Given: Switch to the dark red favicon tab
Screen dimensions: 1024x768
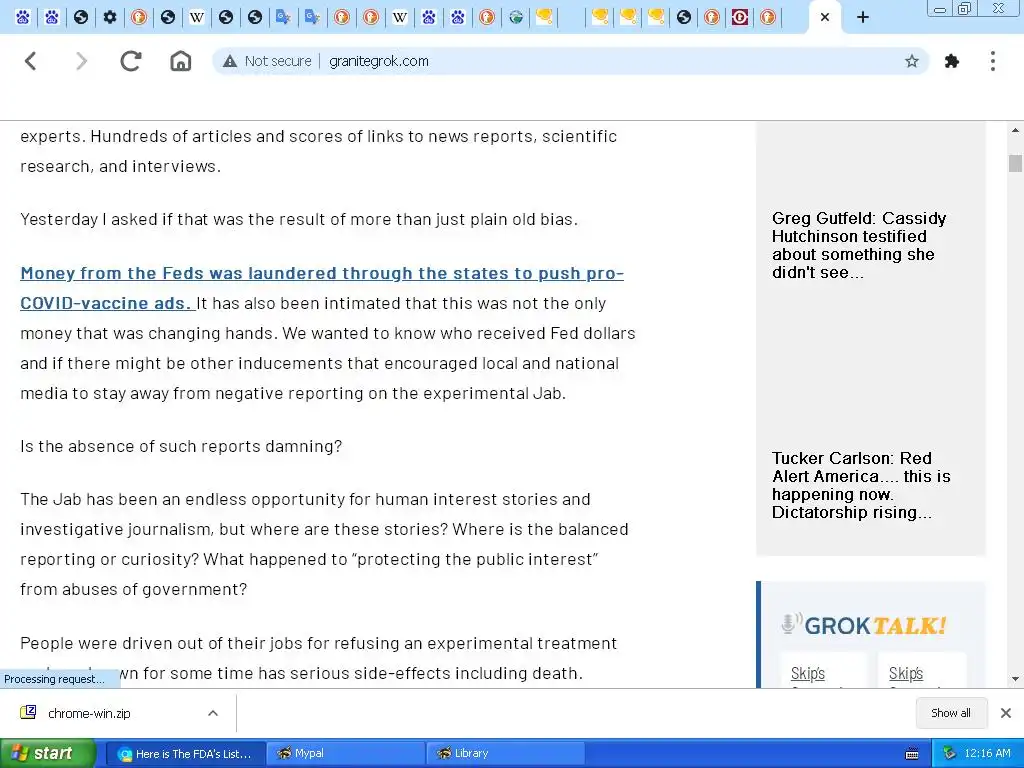Looking at the screenshot, I should click(x=739, y=17).
